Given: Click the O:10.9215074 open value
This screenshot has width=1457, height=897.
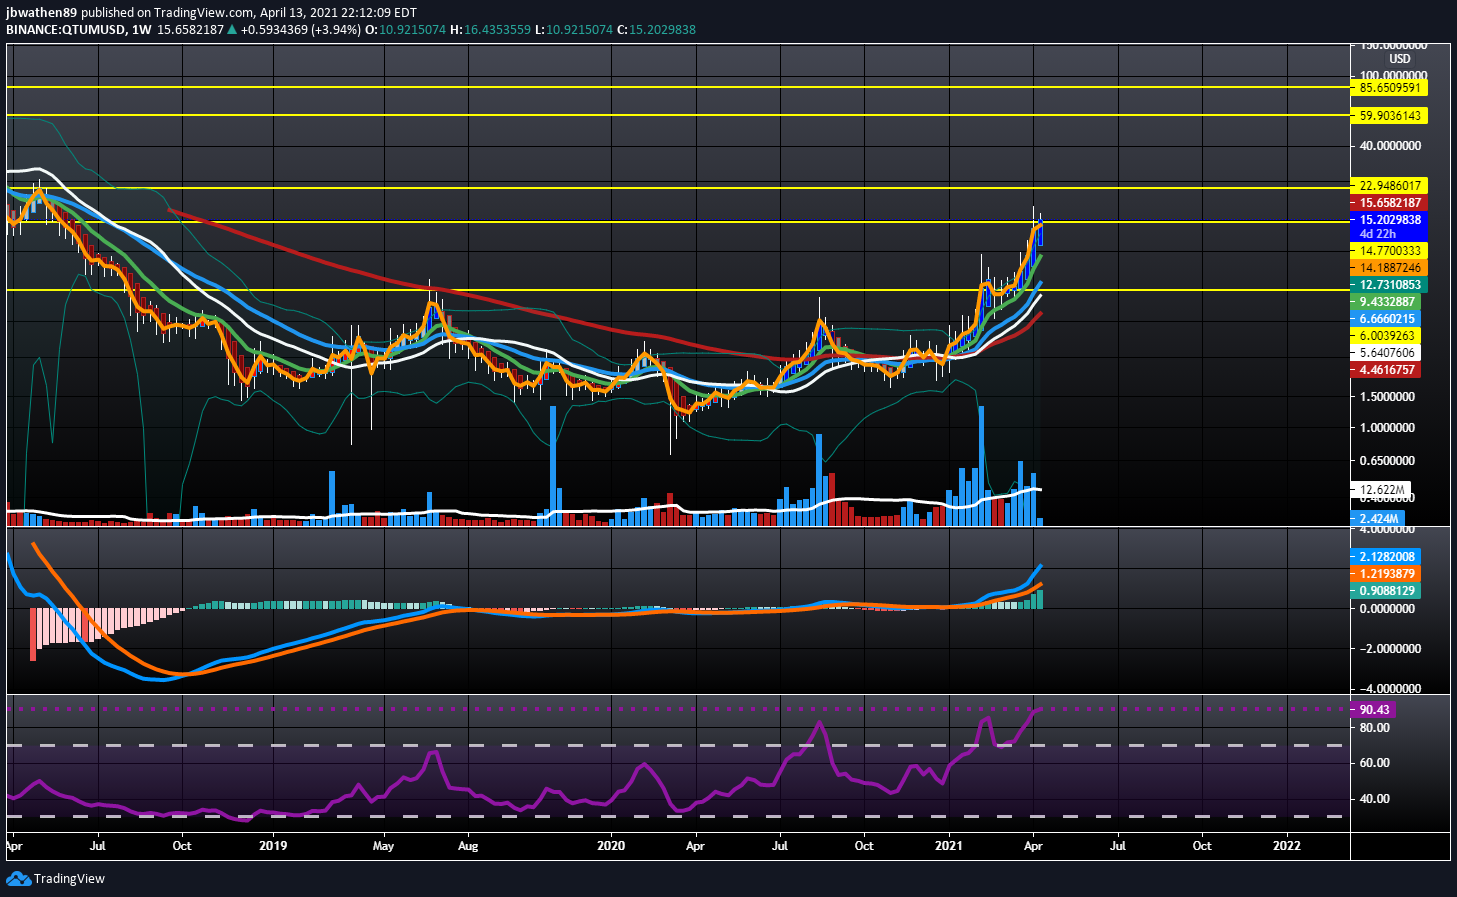Looking at the screenshot, I should click(405, 30).
